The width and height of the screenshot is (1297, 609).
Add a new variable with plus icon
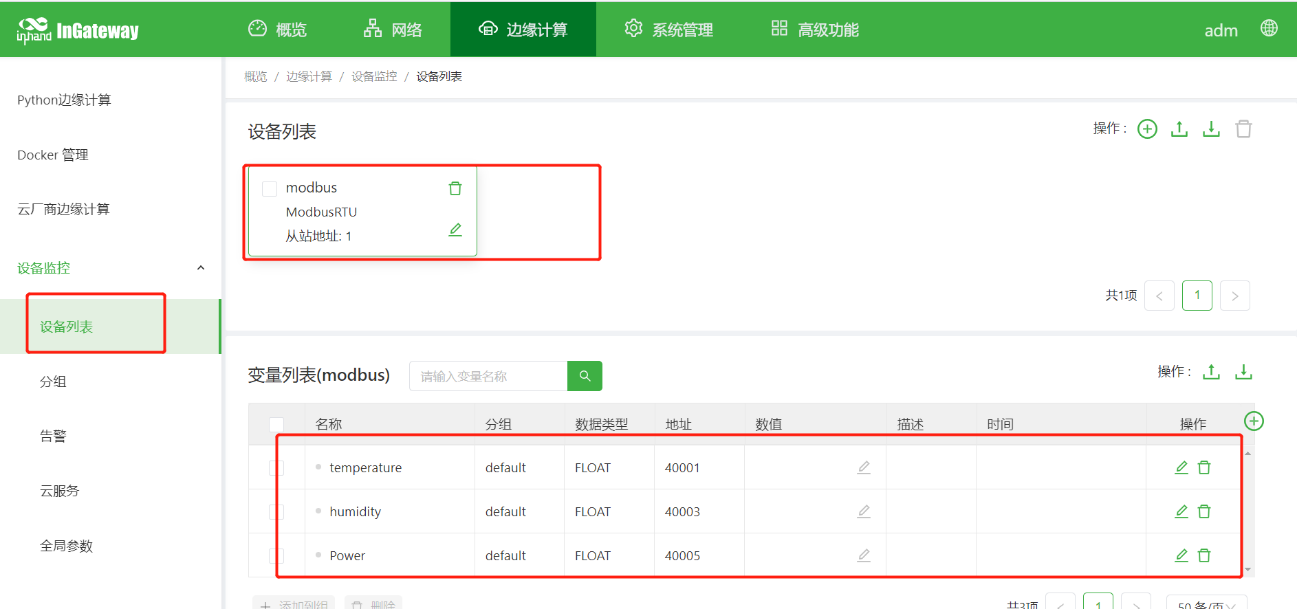point(1254,421)
